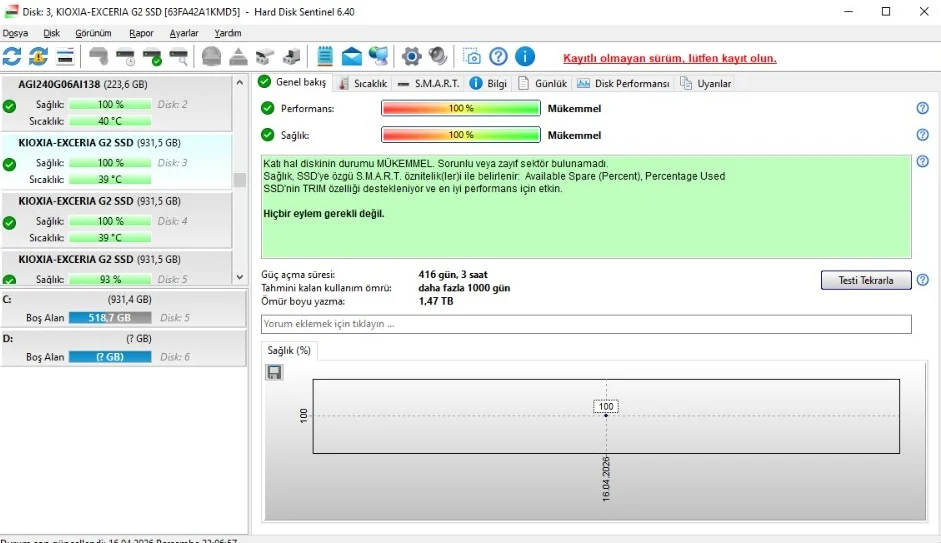941x543 pixels.
Task: Click the 93 % health bar of Disk 5
Action: coord(110,279)
